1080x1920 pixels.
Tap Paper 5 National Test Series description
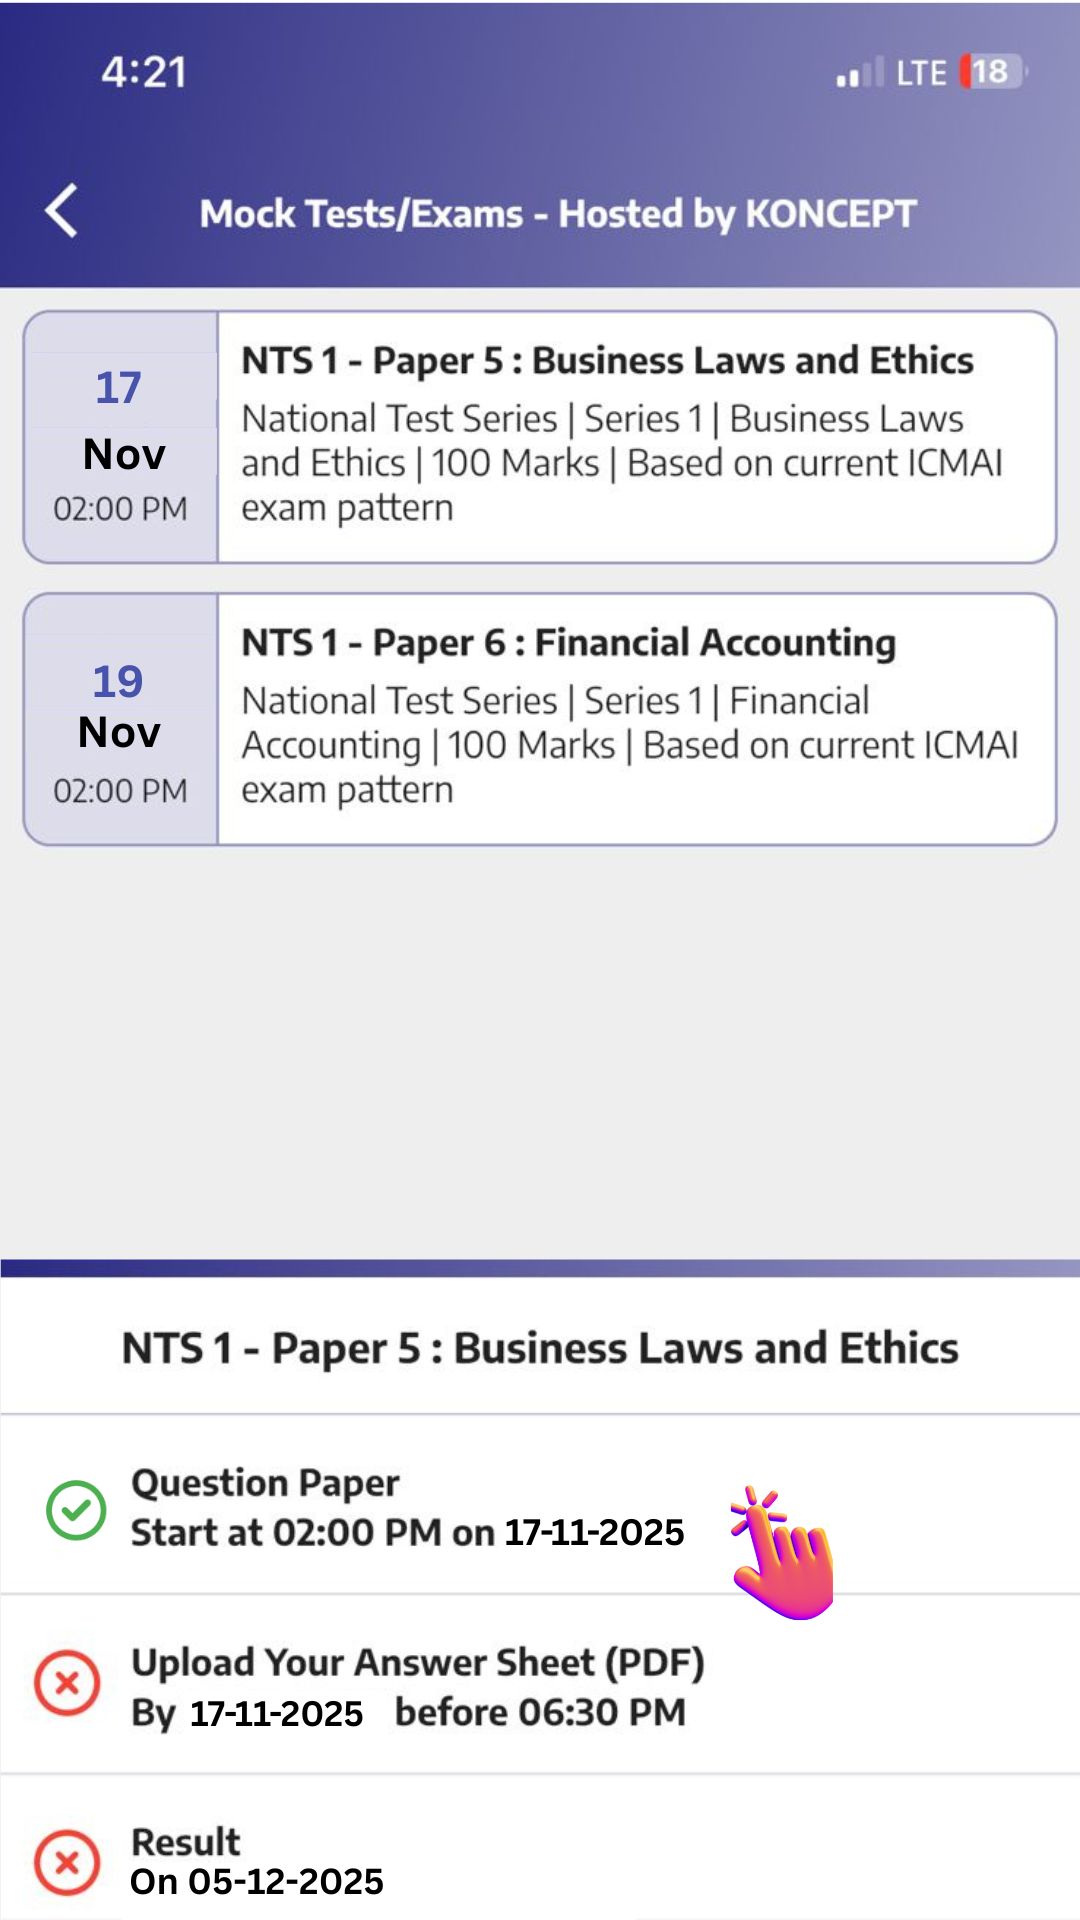pyautogui.click(x=620, y=463)
